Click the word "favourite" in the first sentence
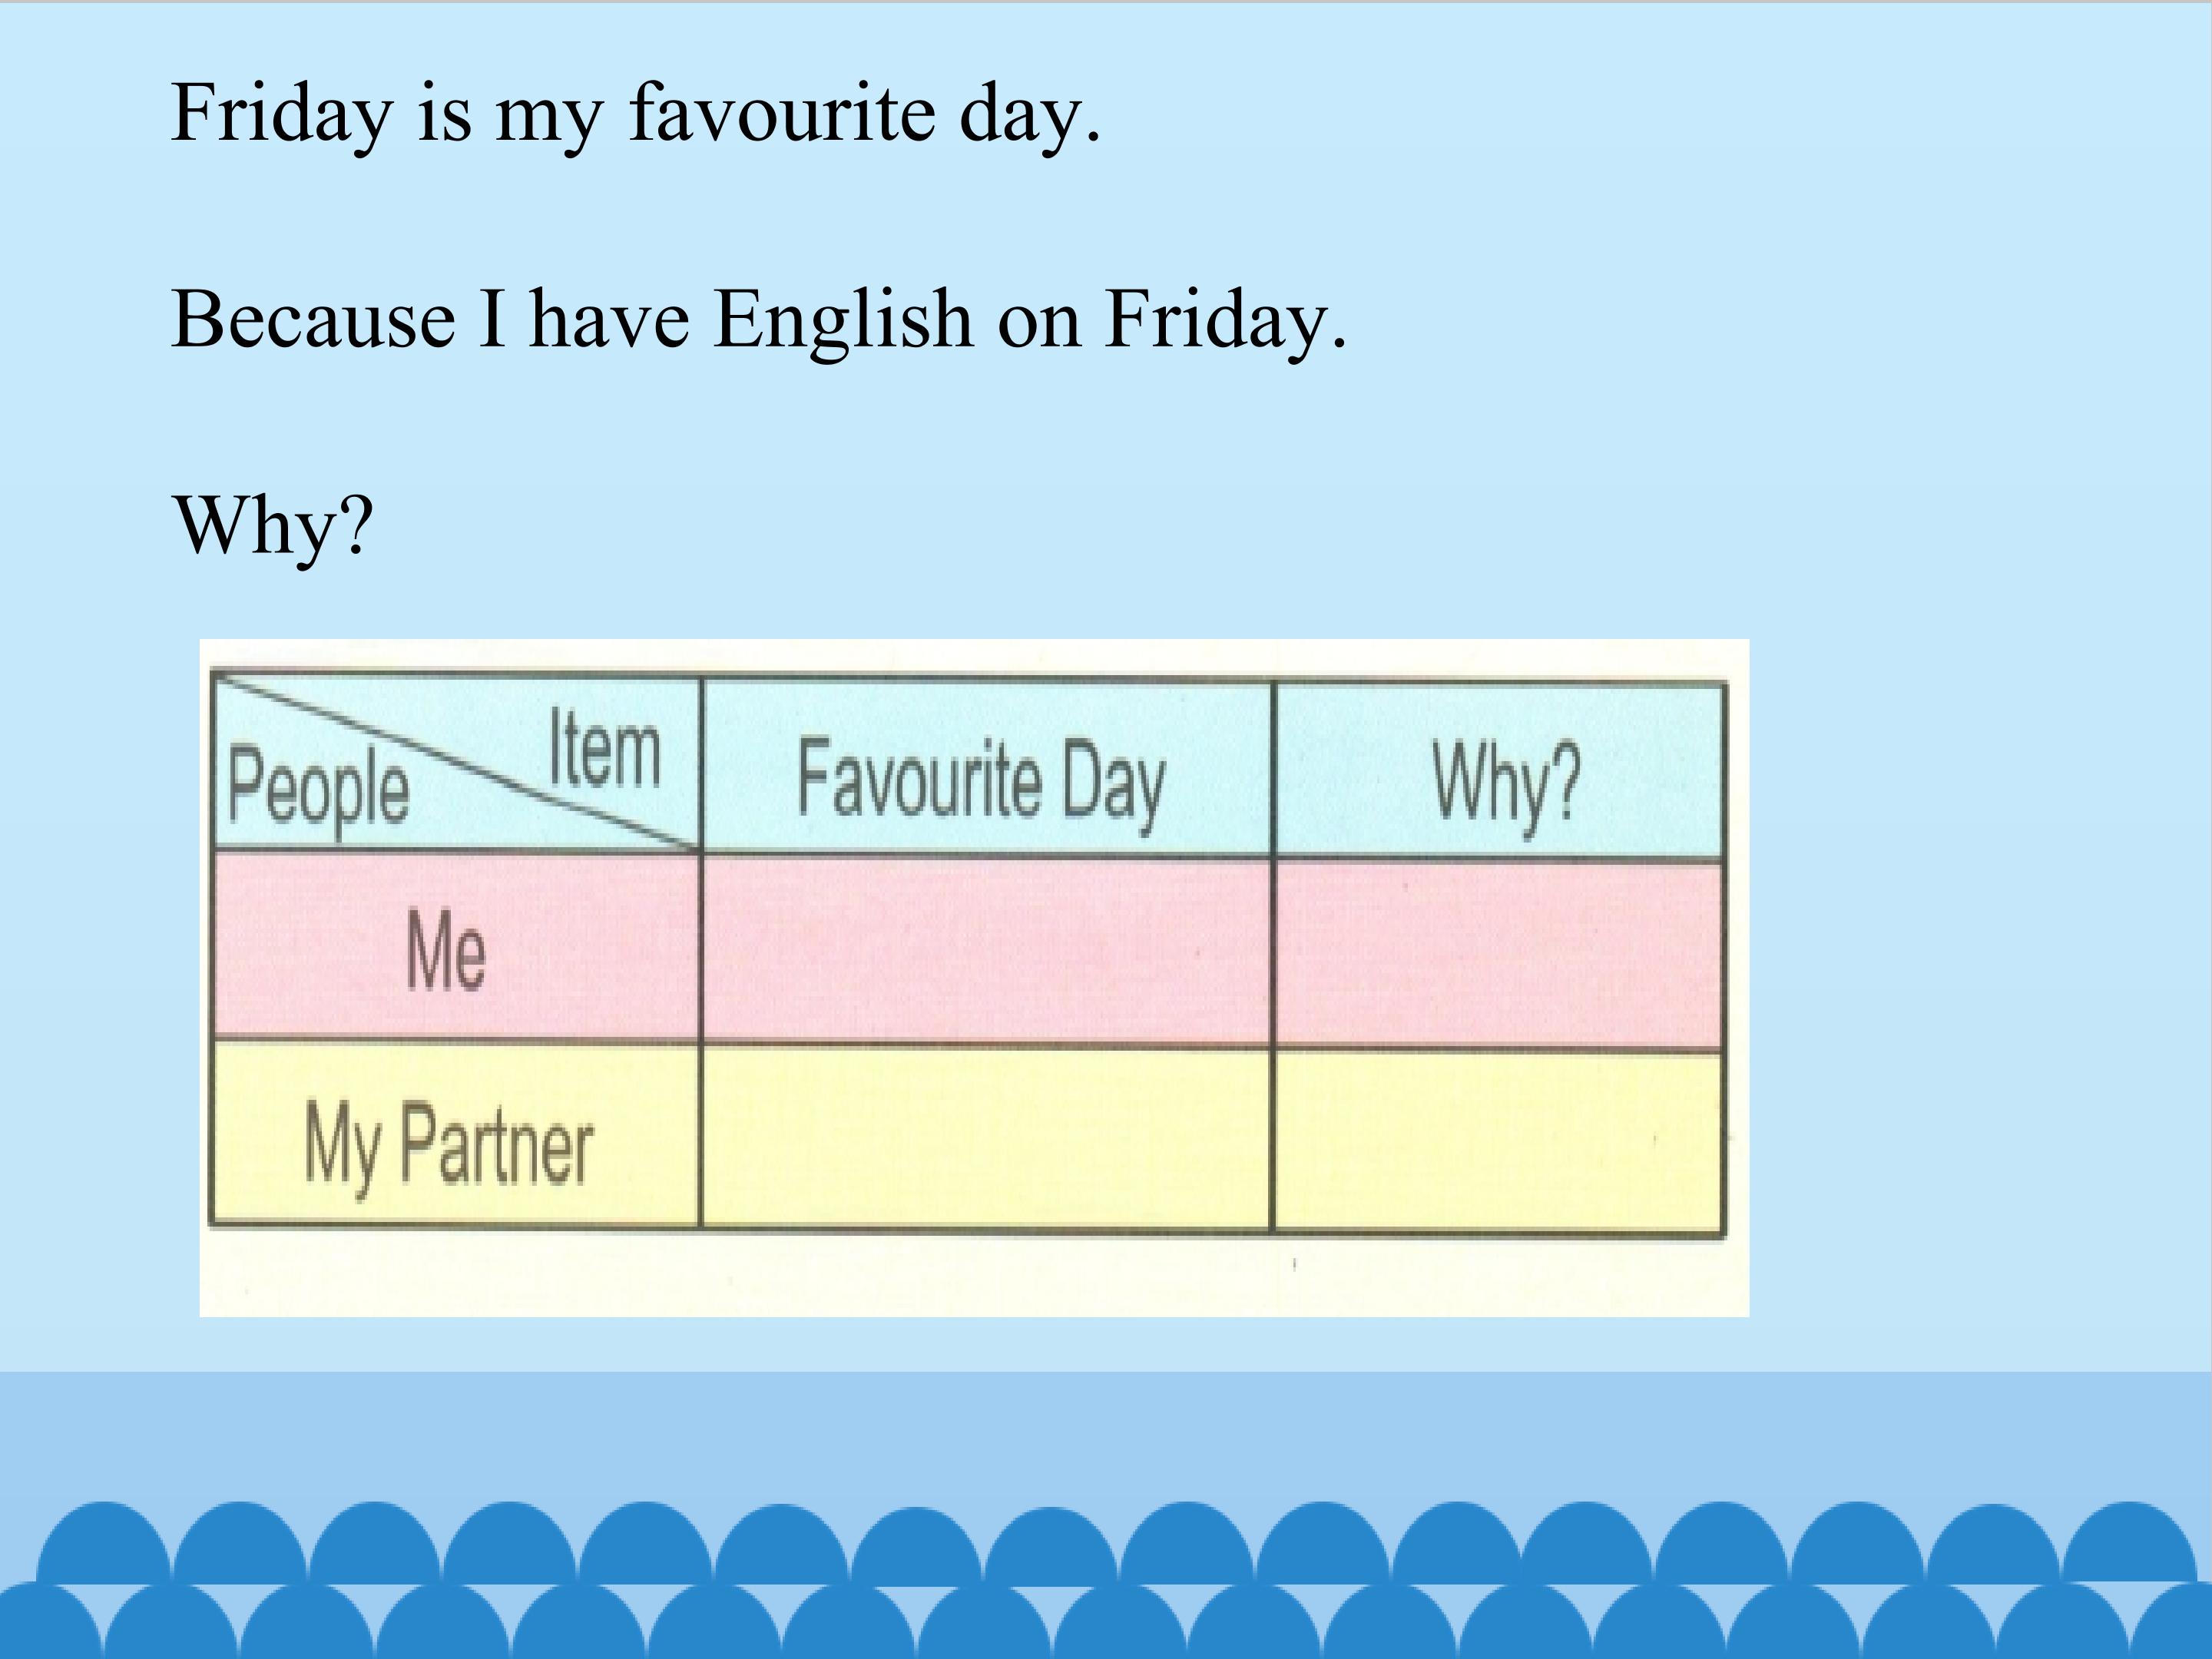The image size is (2212, 1659). point(782,113)
